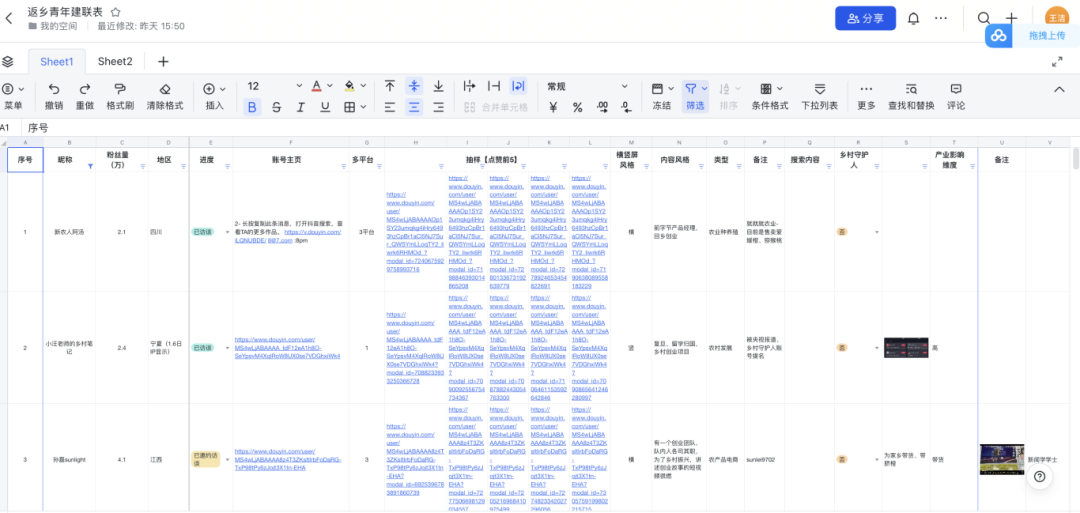Screen dimensions: 1080x513
Task: Click the comment (评论) icon
Action: (x=956, y=89)
